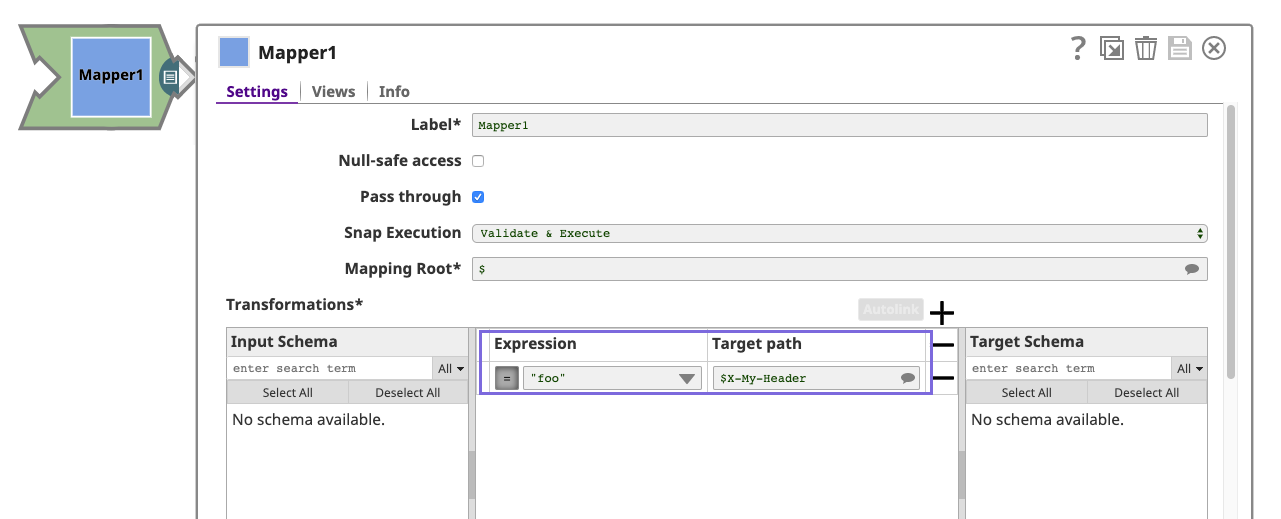Open the Snap Execution dropdown
The width and height of the screenshot is (1281, 519).
[839, 233]
